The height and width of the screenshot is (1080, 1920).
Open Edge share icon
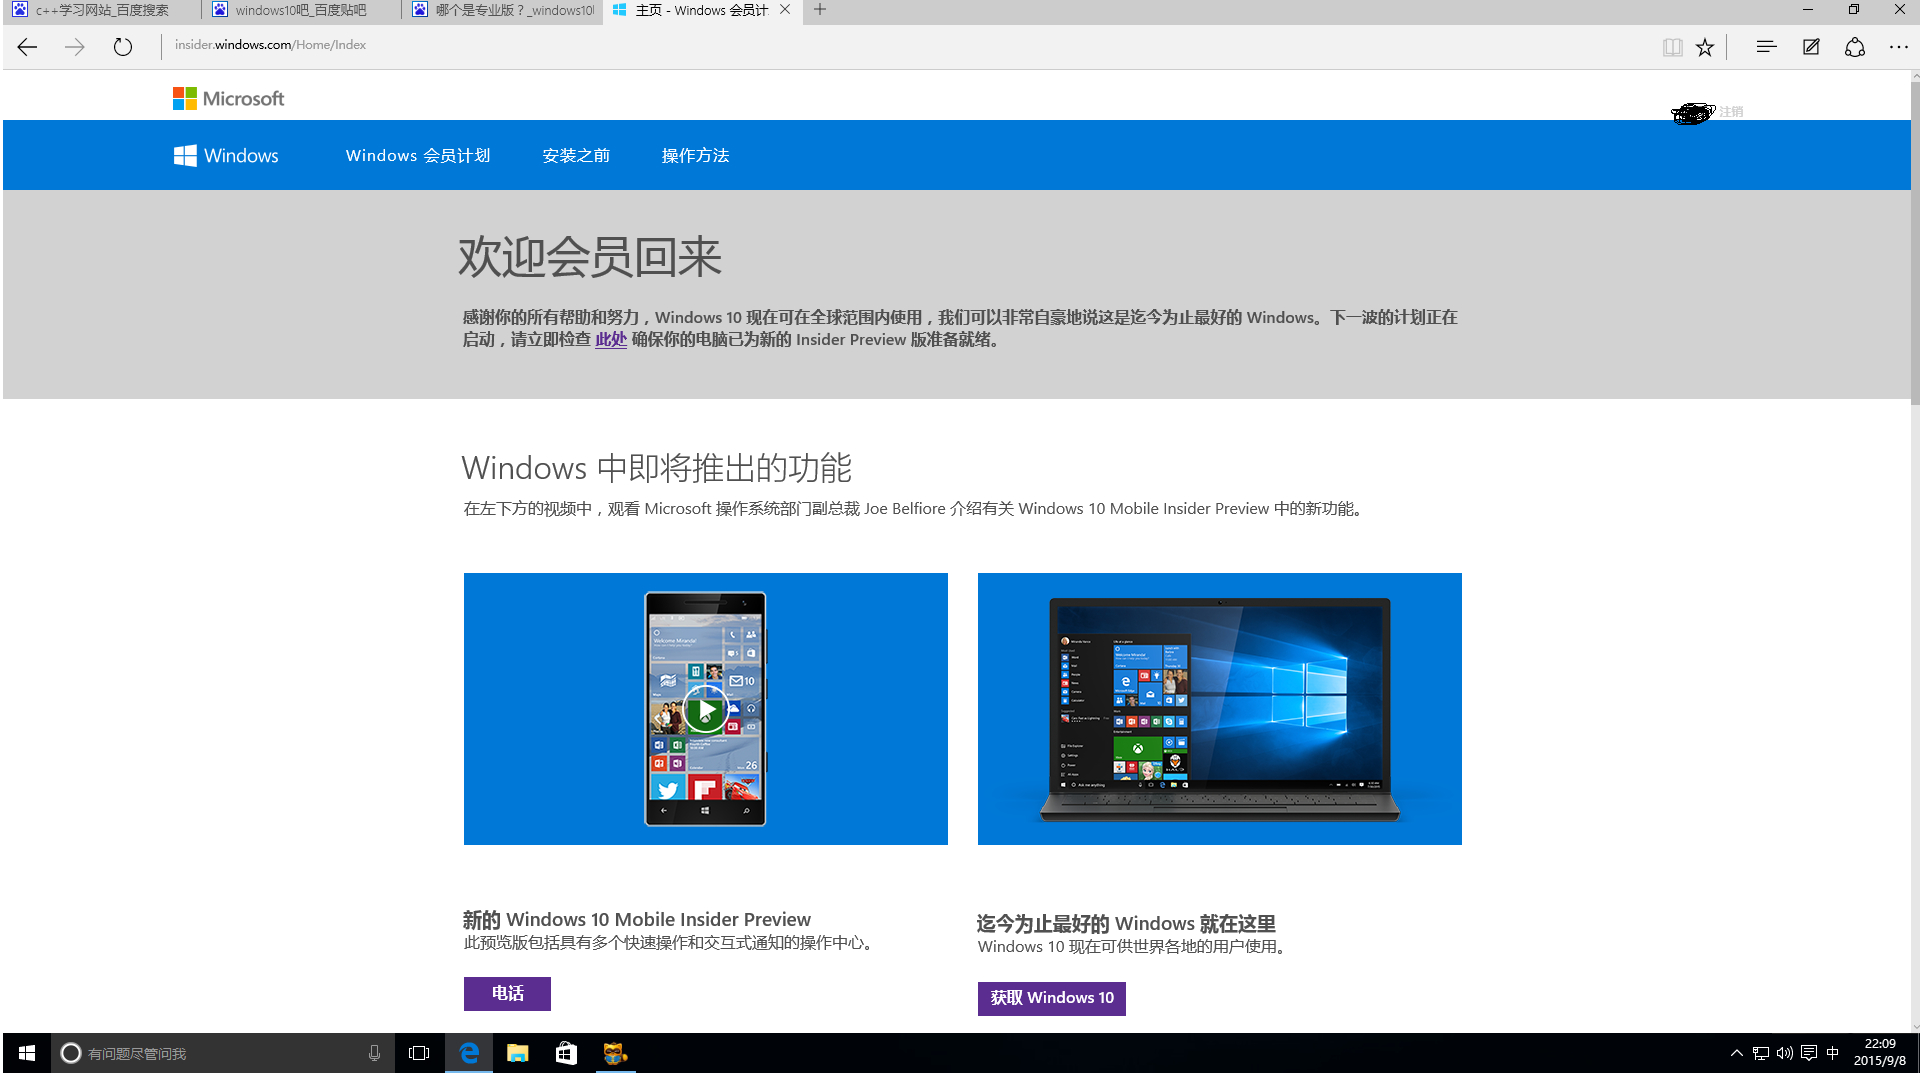[x=1855, y=47]
